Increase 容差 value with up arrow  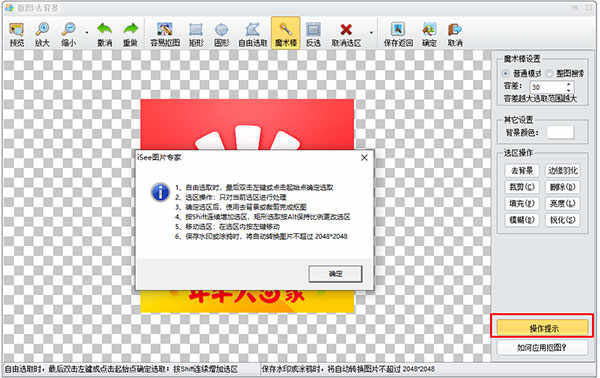pyautogui.click(x=568, y=84)
